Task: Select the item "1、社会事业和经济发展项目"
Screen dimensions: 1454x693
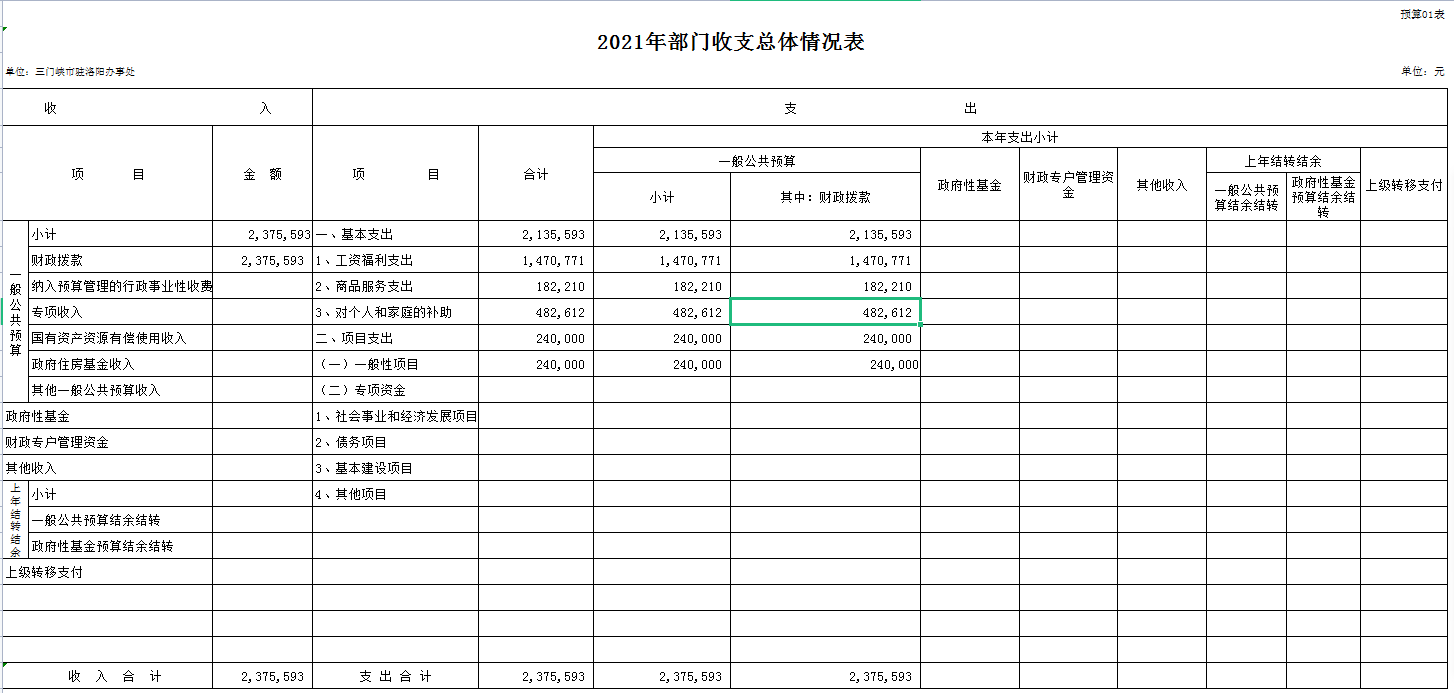Action: (x=397, y=416)
